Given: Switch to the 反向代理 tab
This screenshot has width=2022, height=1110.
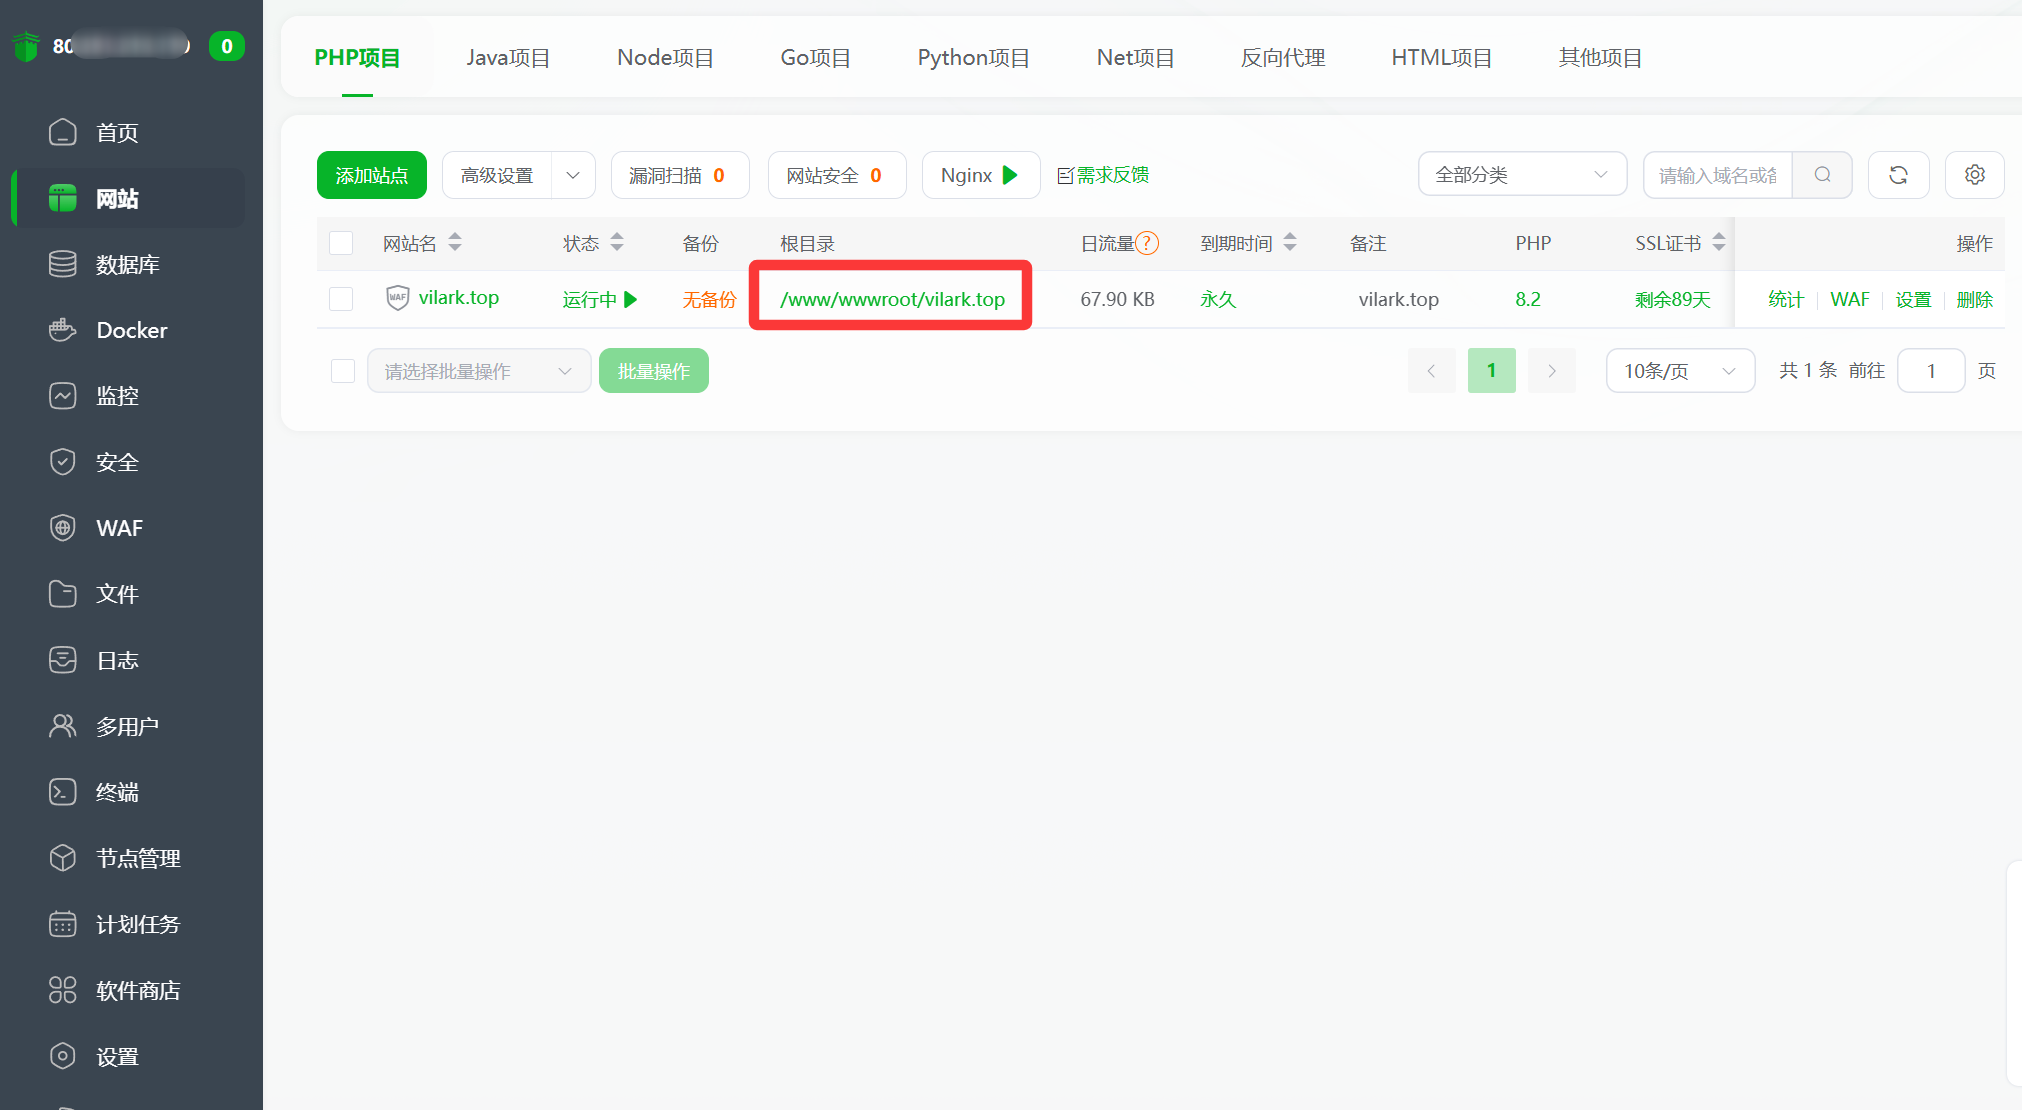Looking at the screenshot, I should 1282,58.
